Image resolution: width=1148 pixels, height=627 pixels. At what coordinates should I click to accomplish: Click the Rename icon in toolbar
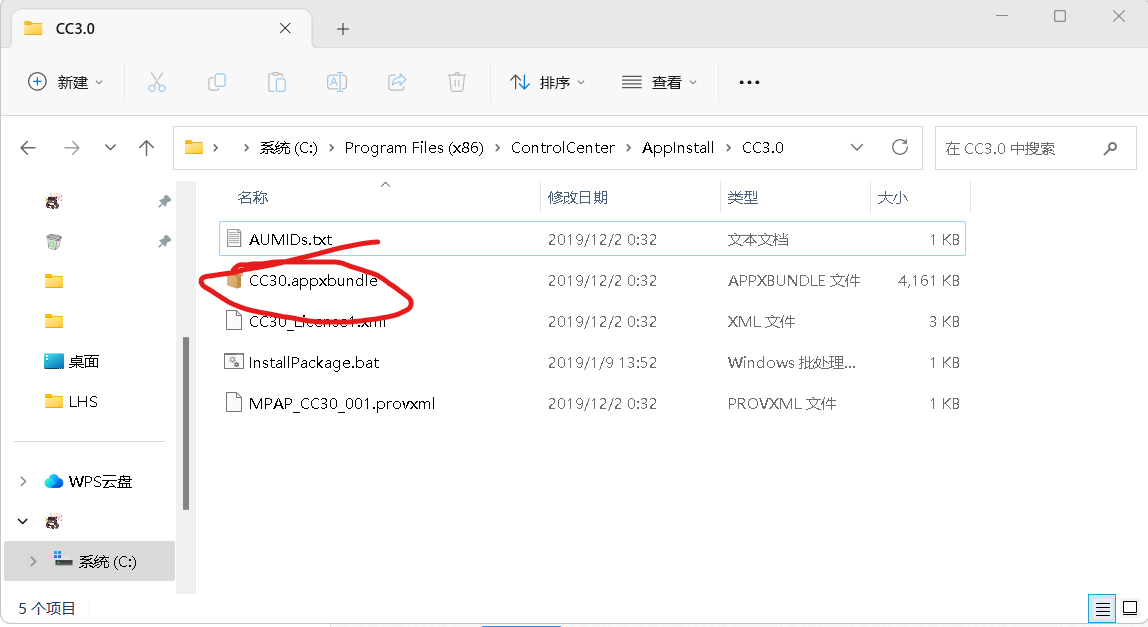coord(337,82)
